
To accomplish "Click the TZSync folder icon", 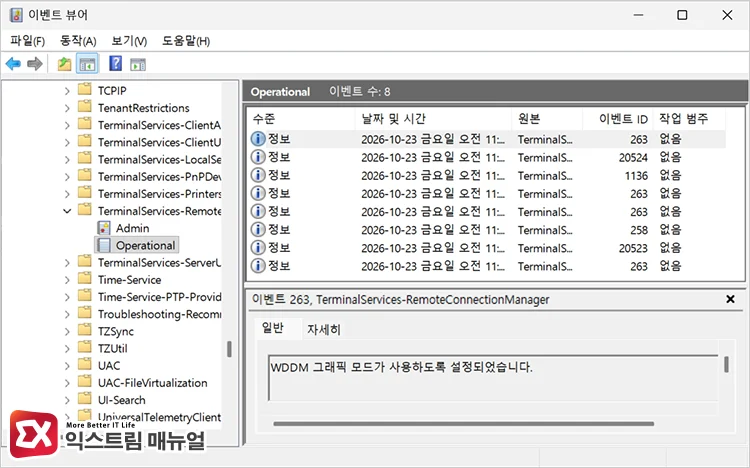I will [x=85, y=330].
